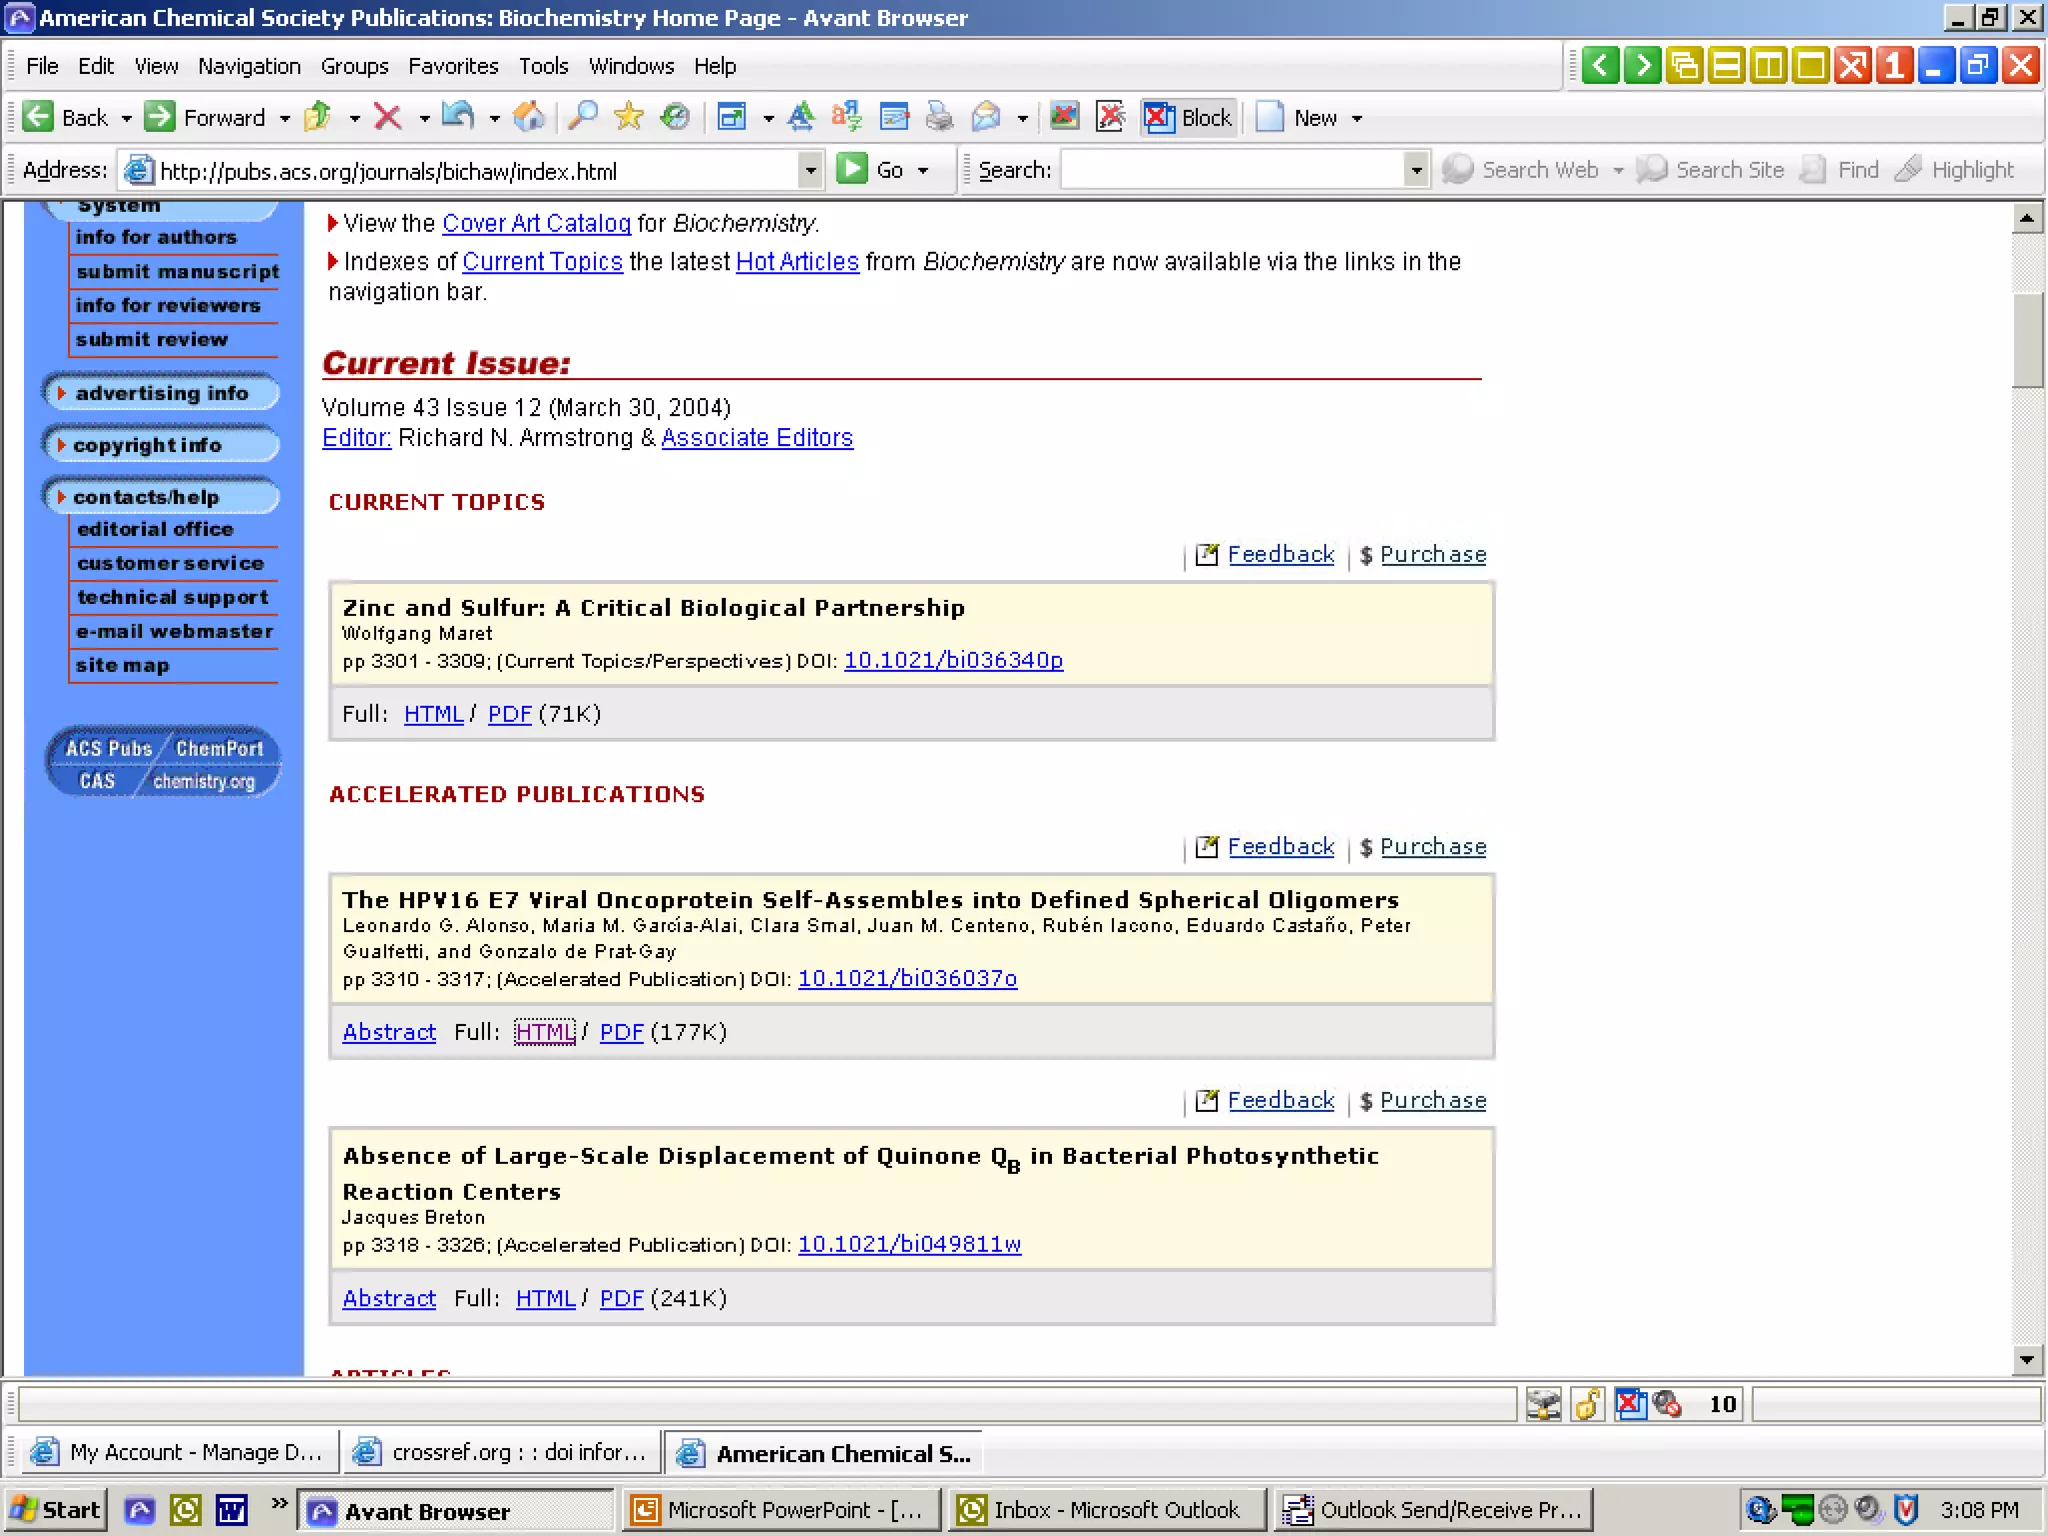Expand the Search box dropdown
The width and height of the screenshot is (2048, 1536).
1415,170
